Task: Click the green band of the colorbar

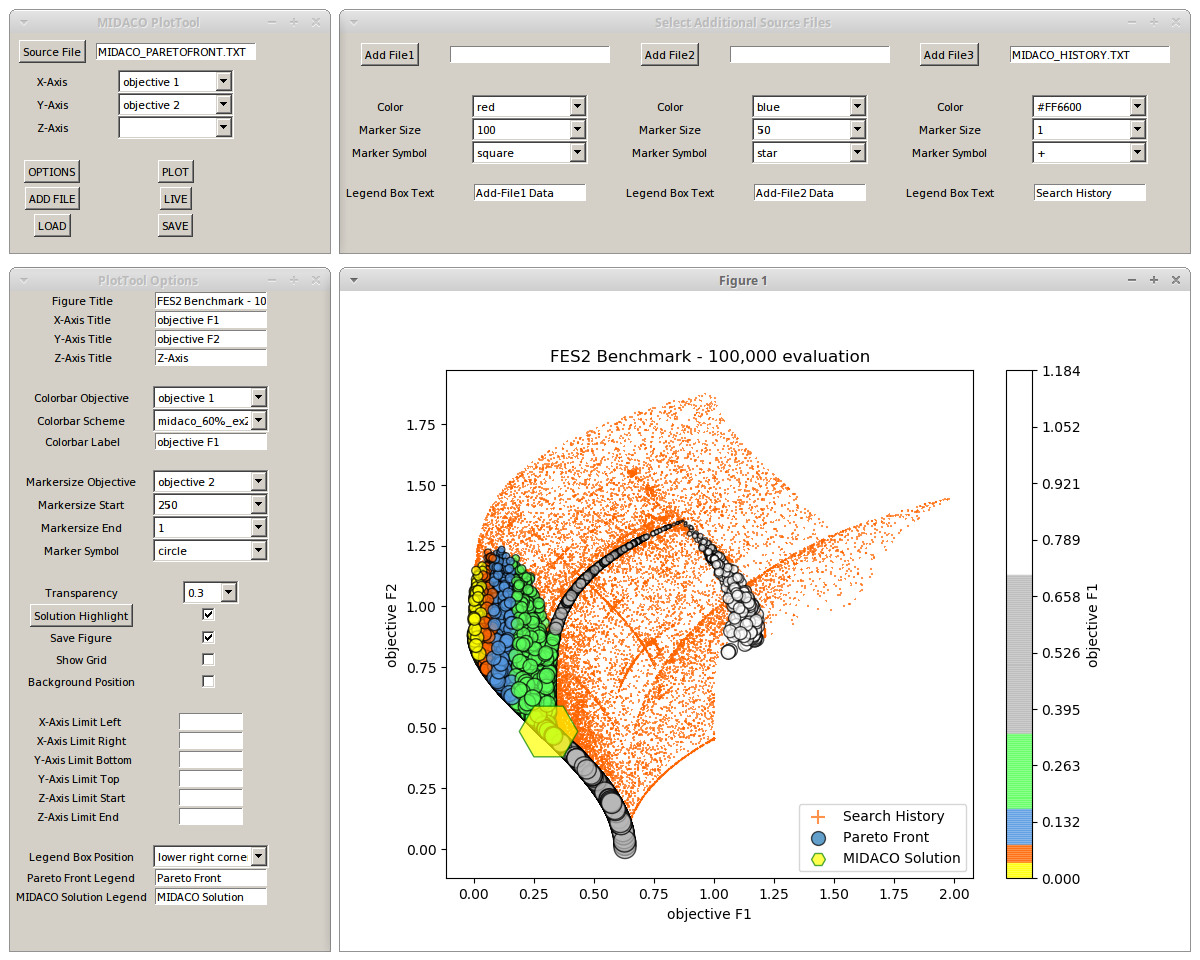Action: click(x=1019, y=771)
